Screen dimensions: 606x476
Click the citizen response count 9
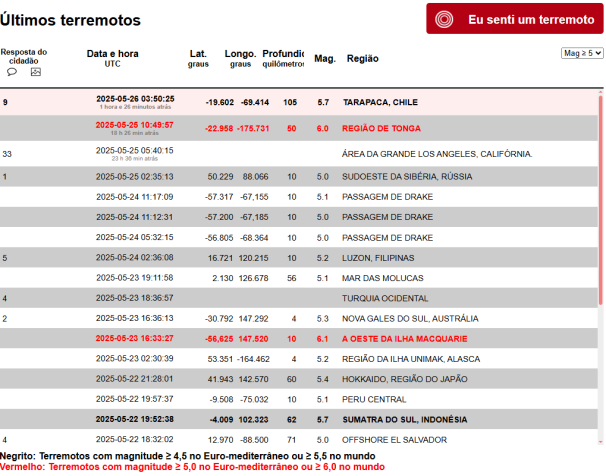(5, 102)
